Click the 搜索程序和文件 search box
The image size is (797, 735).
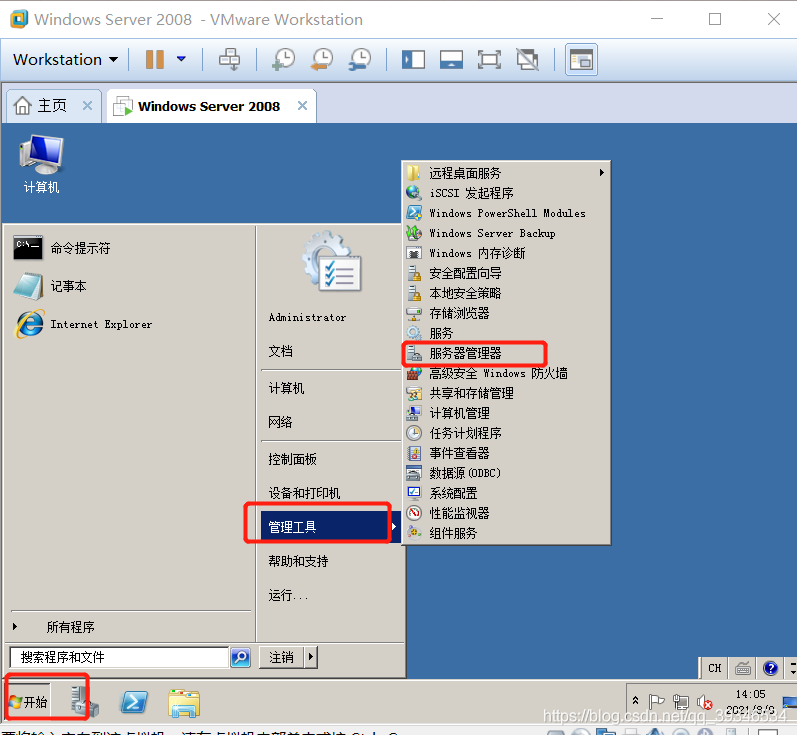[x=119, y=657]
